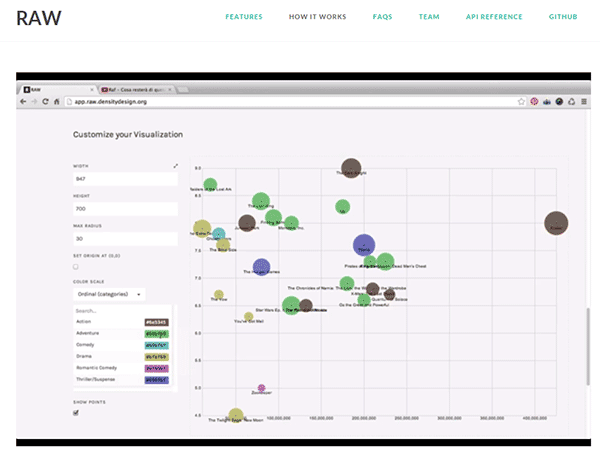The width and height of the screenshot is (600, 454).
Task: Click the Thriller/Suspense blue color swatch
Action: pyautogui.click(x=157, y=380)
